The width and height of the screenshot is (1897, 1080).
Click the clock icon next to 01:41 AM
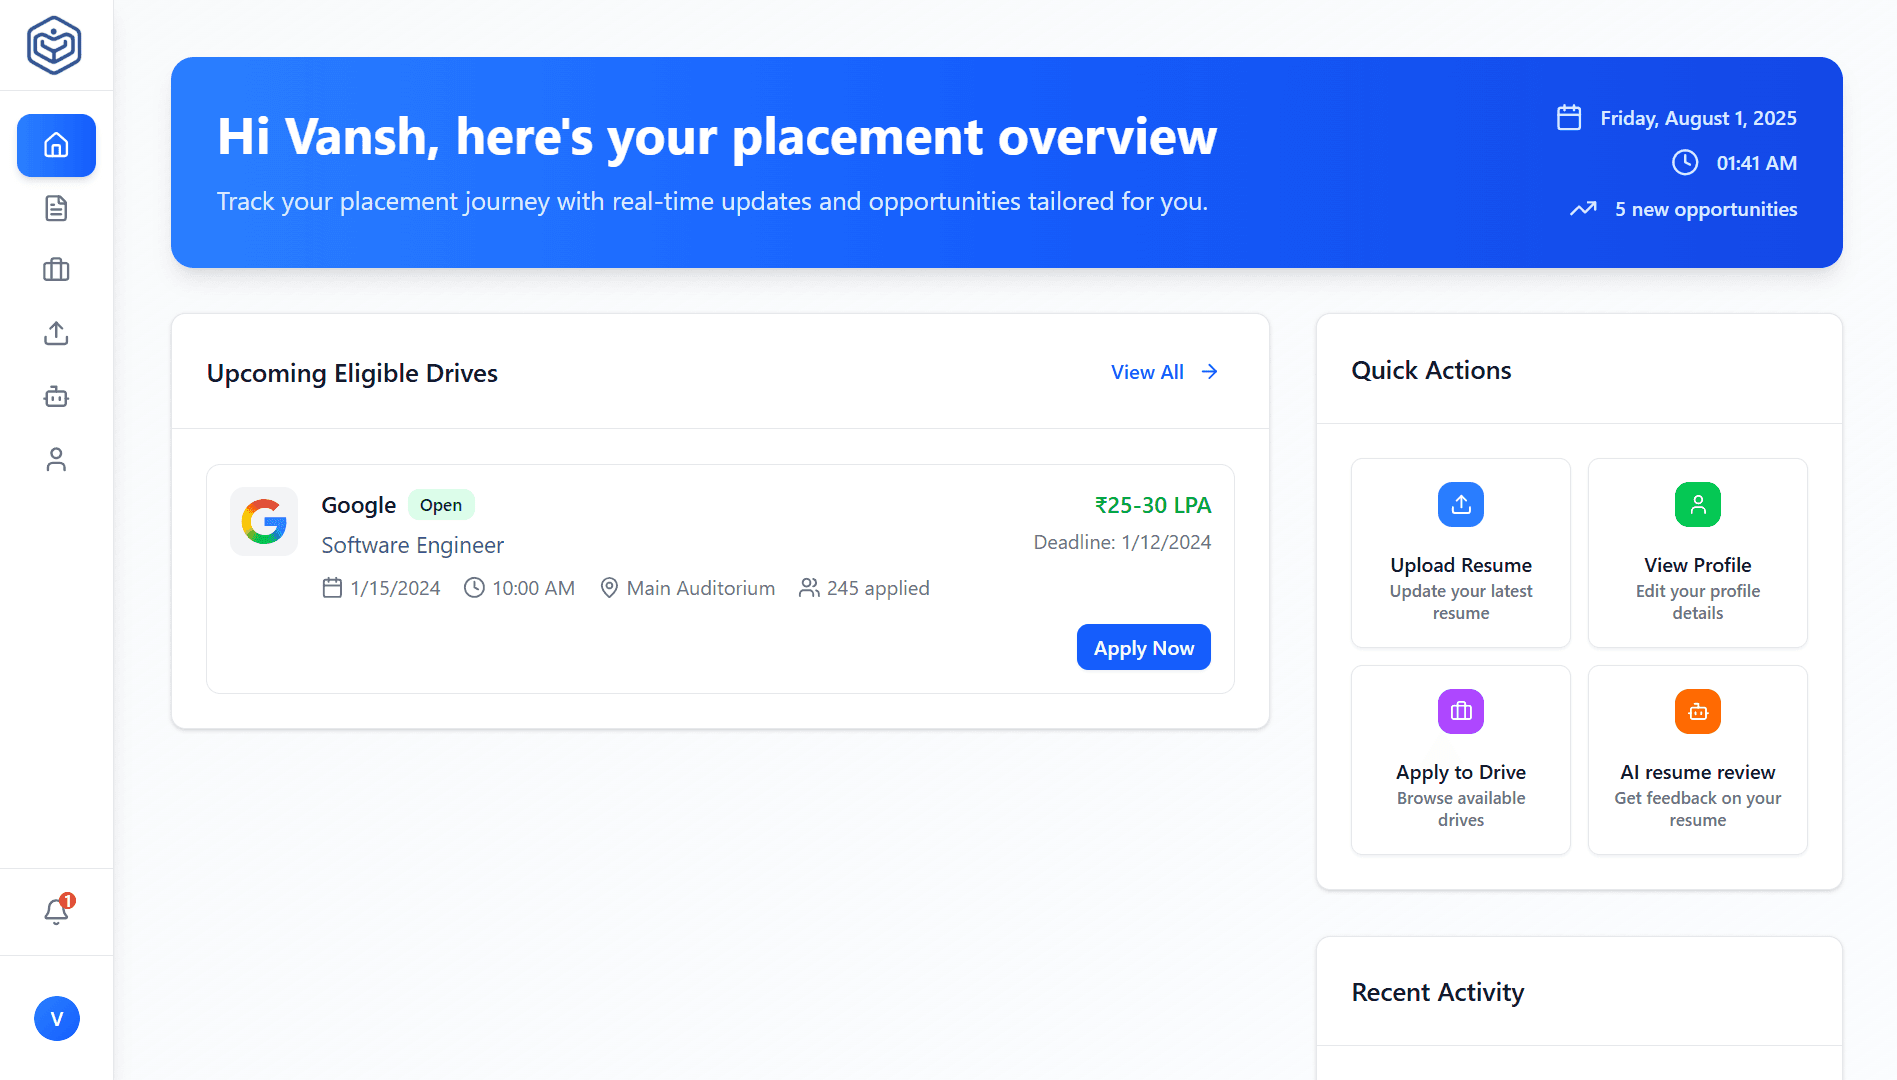pyautogui.click(x=1685, y=163)
